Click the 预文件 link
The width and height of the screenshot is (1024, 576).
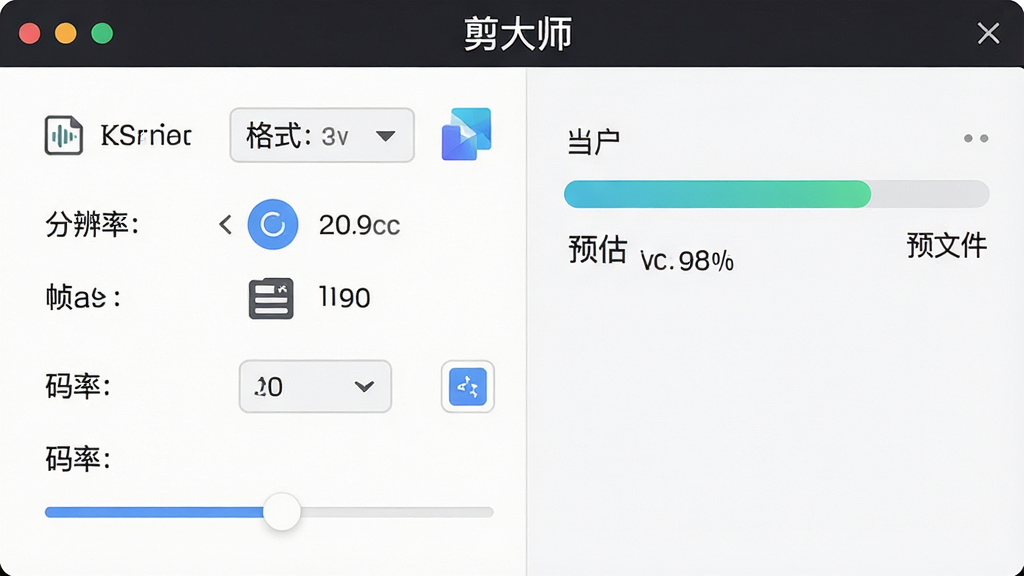point(946,246)
